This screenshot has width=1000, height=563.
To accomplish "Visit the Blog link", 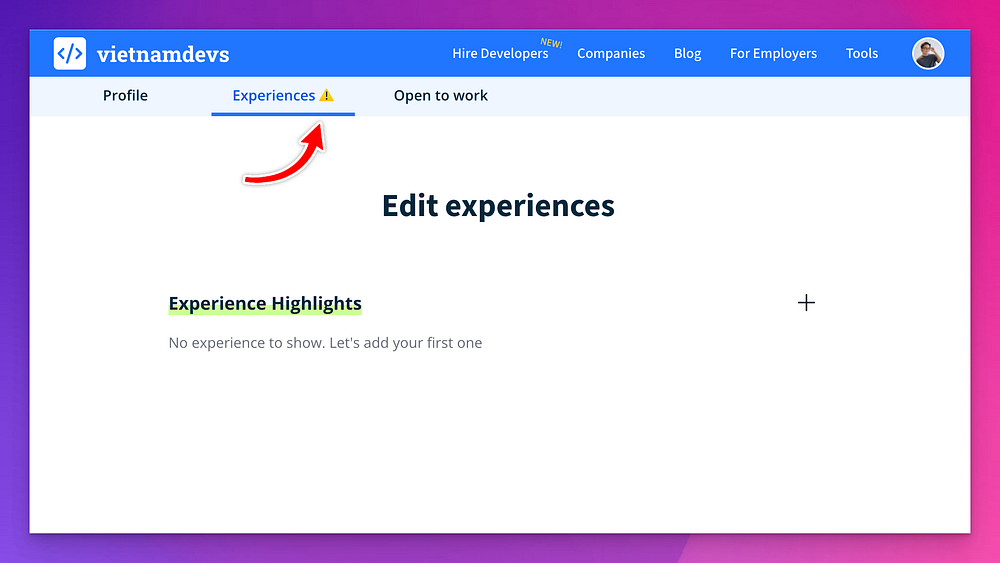I will tap(688, 54).
